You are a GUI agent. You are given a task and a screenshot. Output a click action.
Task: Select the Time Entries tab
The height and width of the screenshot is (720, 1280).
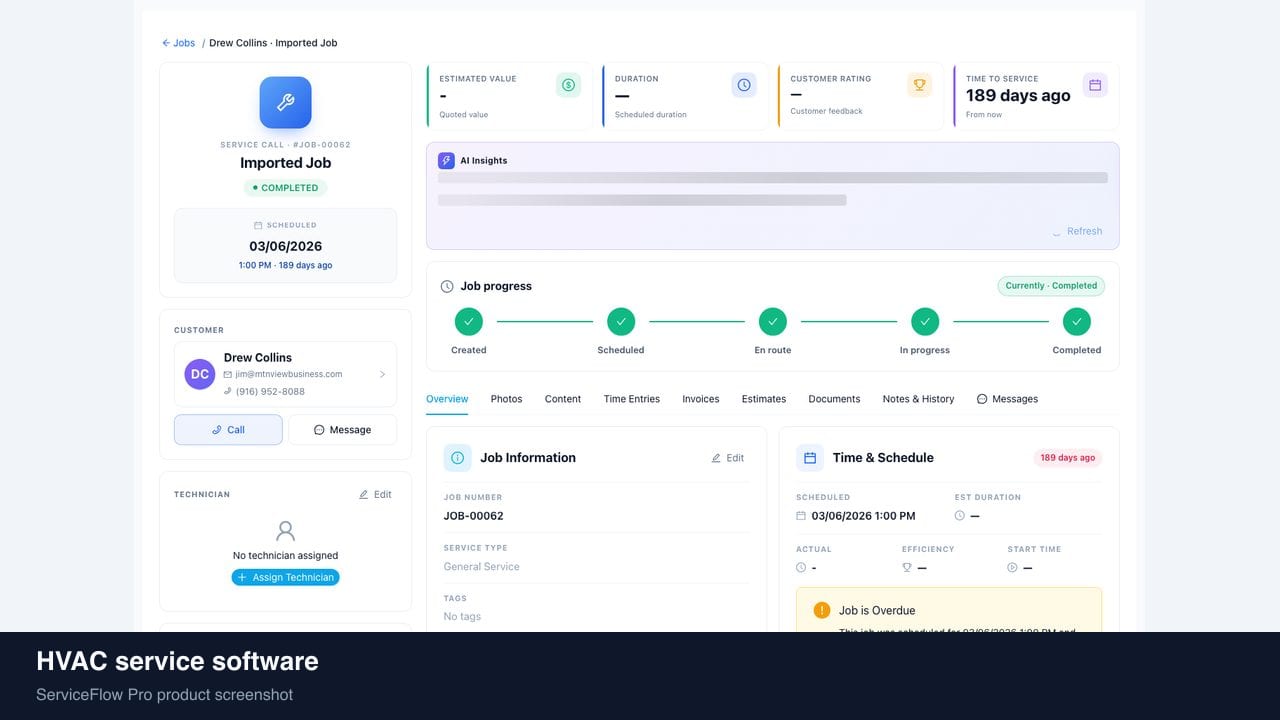pyautogui.click(x=632, y=399)
